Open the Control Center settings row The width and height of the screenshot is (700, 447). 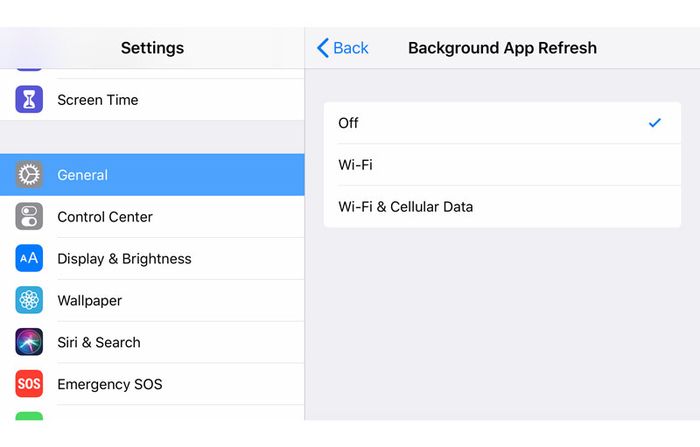tap(152, 217)
